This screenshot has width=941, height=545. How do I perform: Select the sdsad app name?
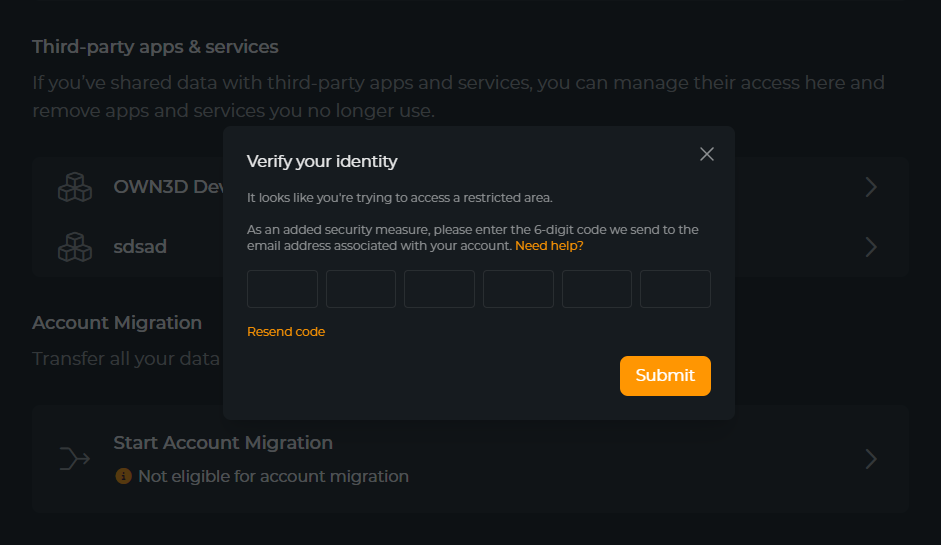pyautogui.click(x=140, y=246)
